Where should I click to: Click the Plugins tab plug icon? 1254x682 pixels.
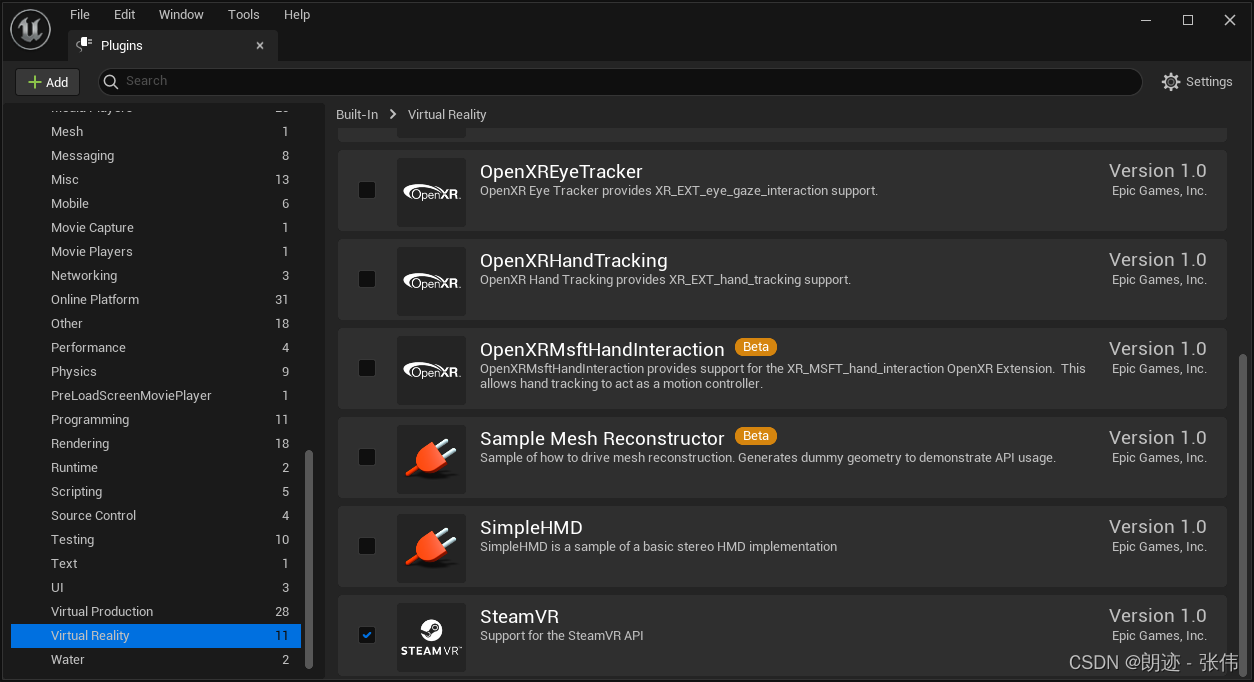tap(84, 45)
